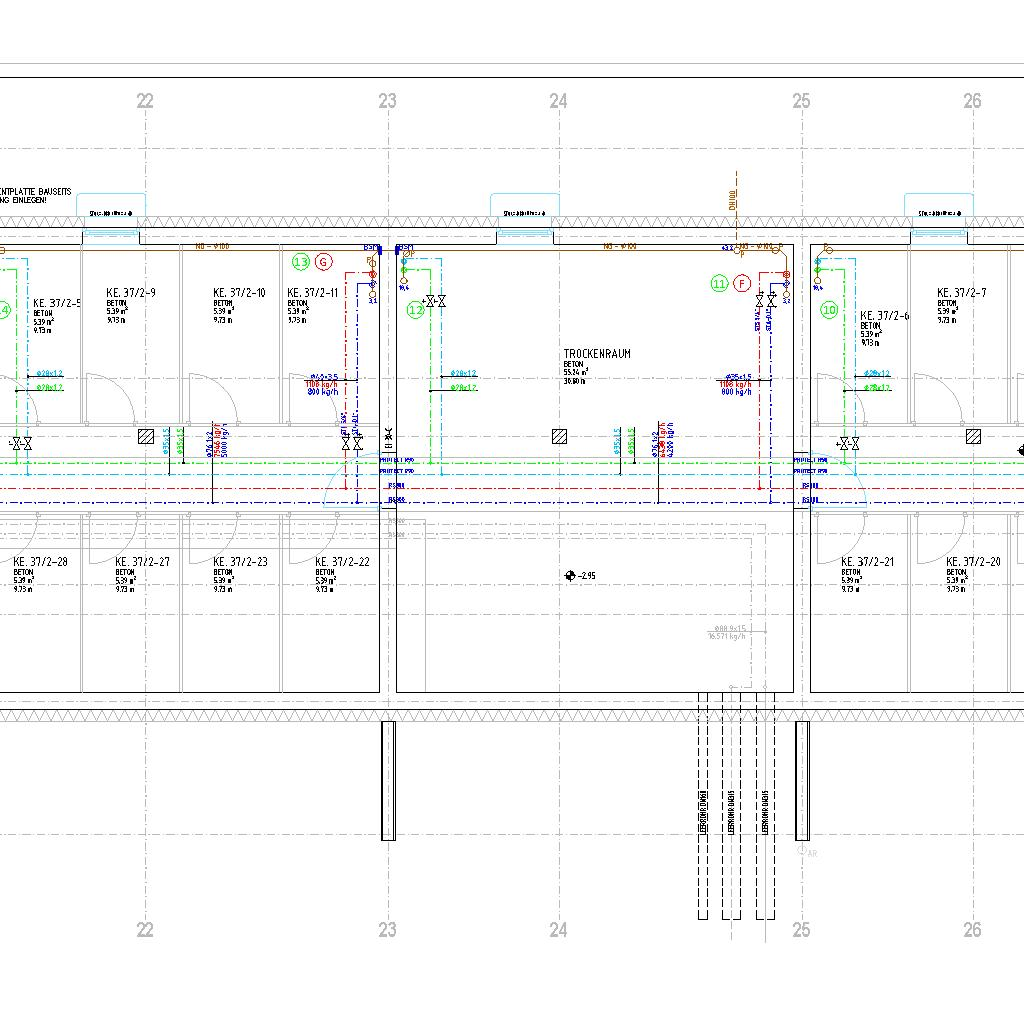
Task: Click the valve symbol beside green marker 12
Action: click(x=435, y=301)
